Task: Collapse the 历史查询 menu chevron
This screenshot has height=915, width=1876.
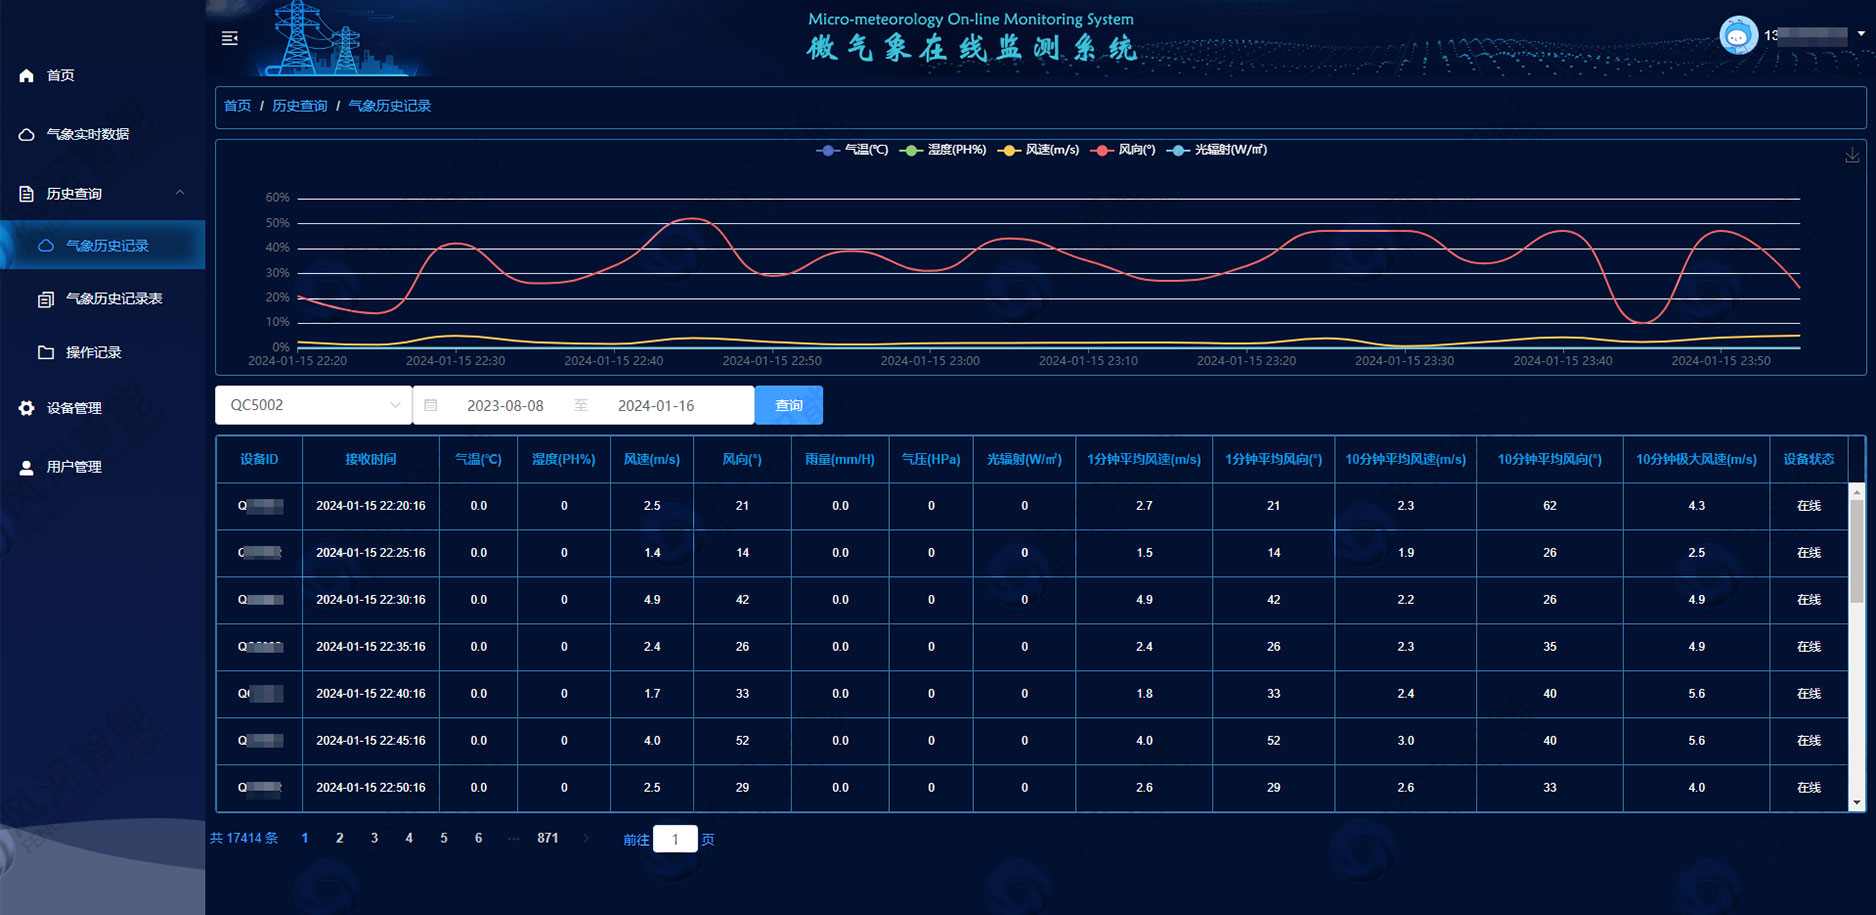Action: point(180,193)
